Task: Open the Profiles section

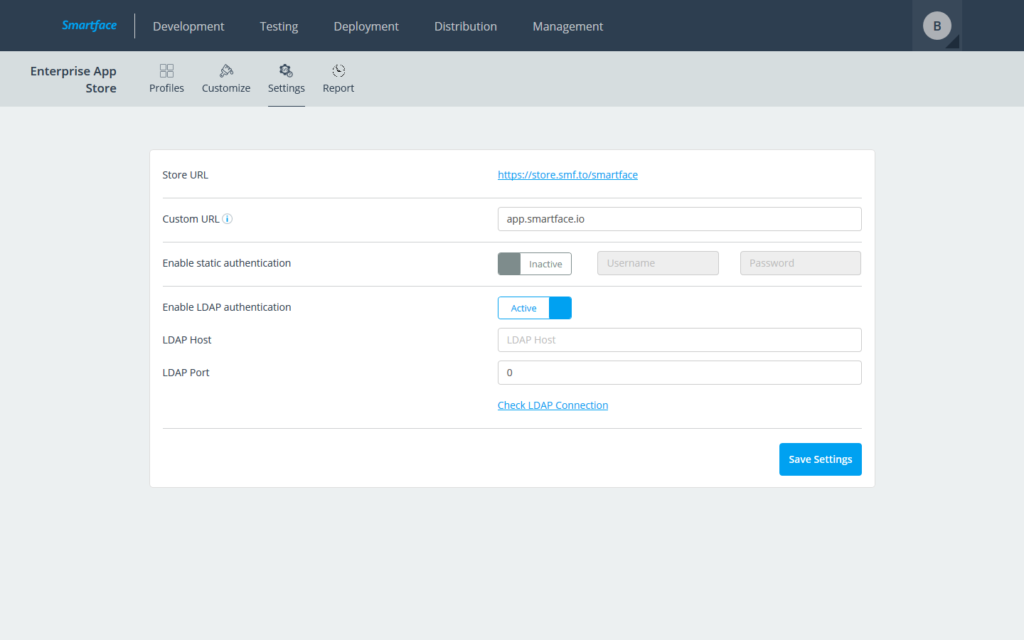Action: (x=166, y=79)
